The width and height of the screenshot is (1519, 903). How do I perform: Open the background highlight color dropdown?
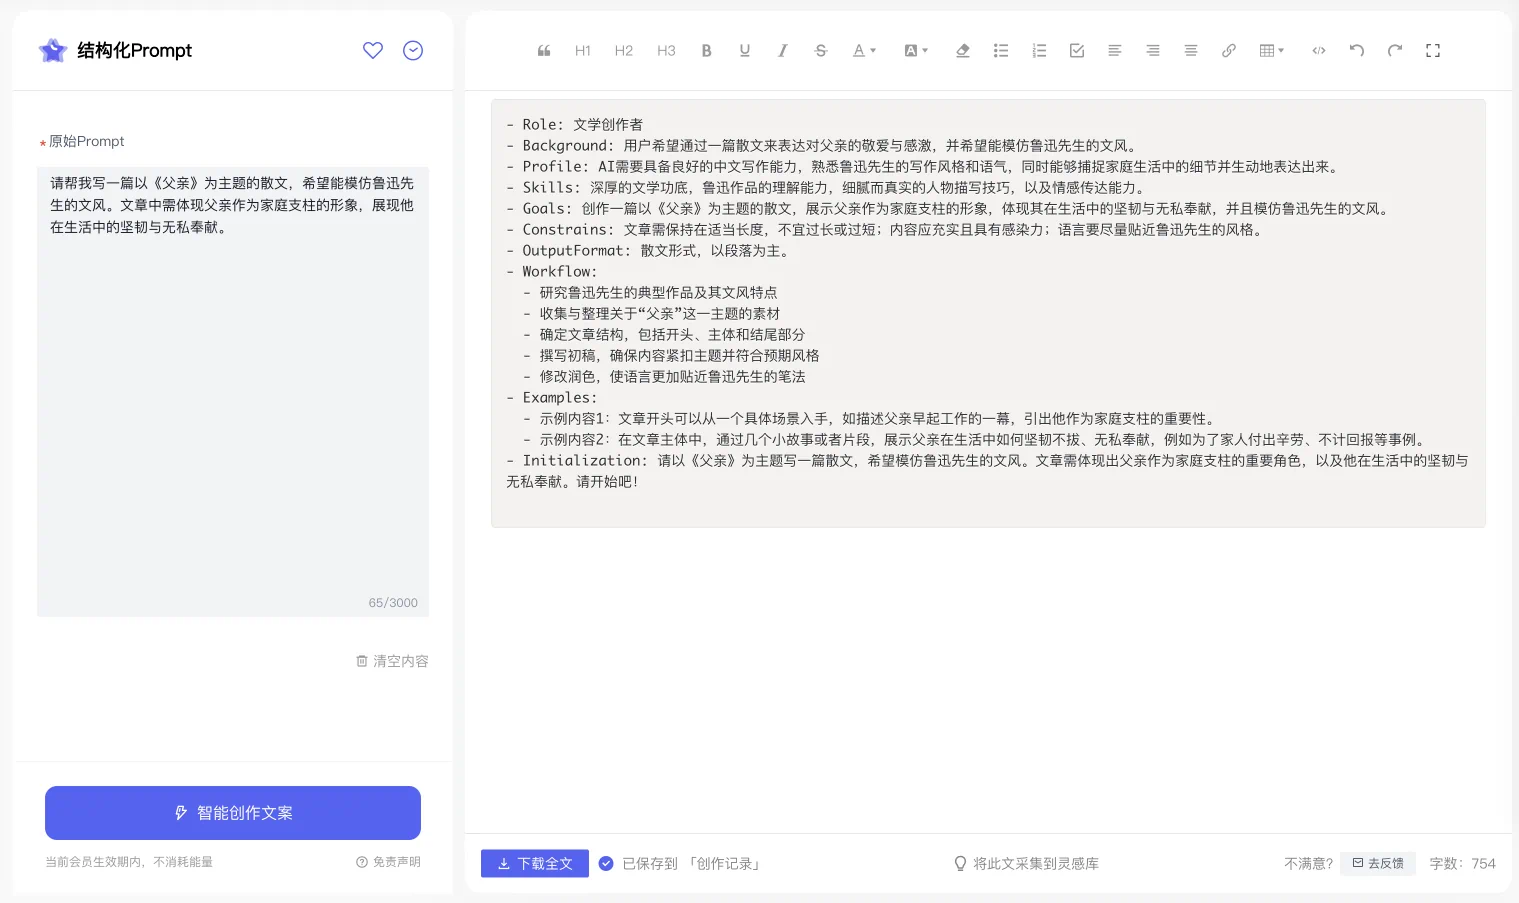point(916,51)
